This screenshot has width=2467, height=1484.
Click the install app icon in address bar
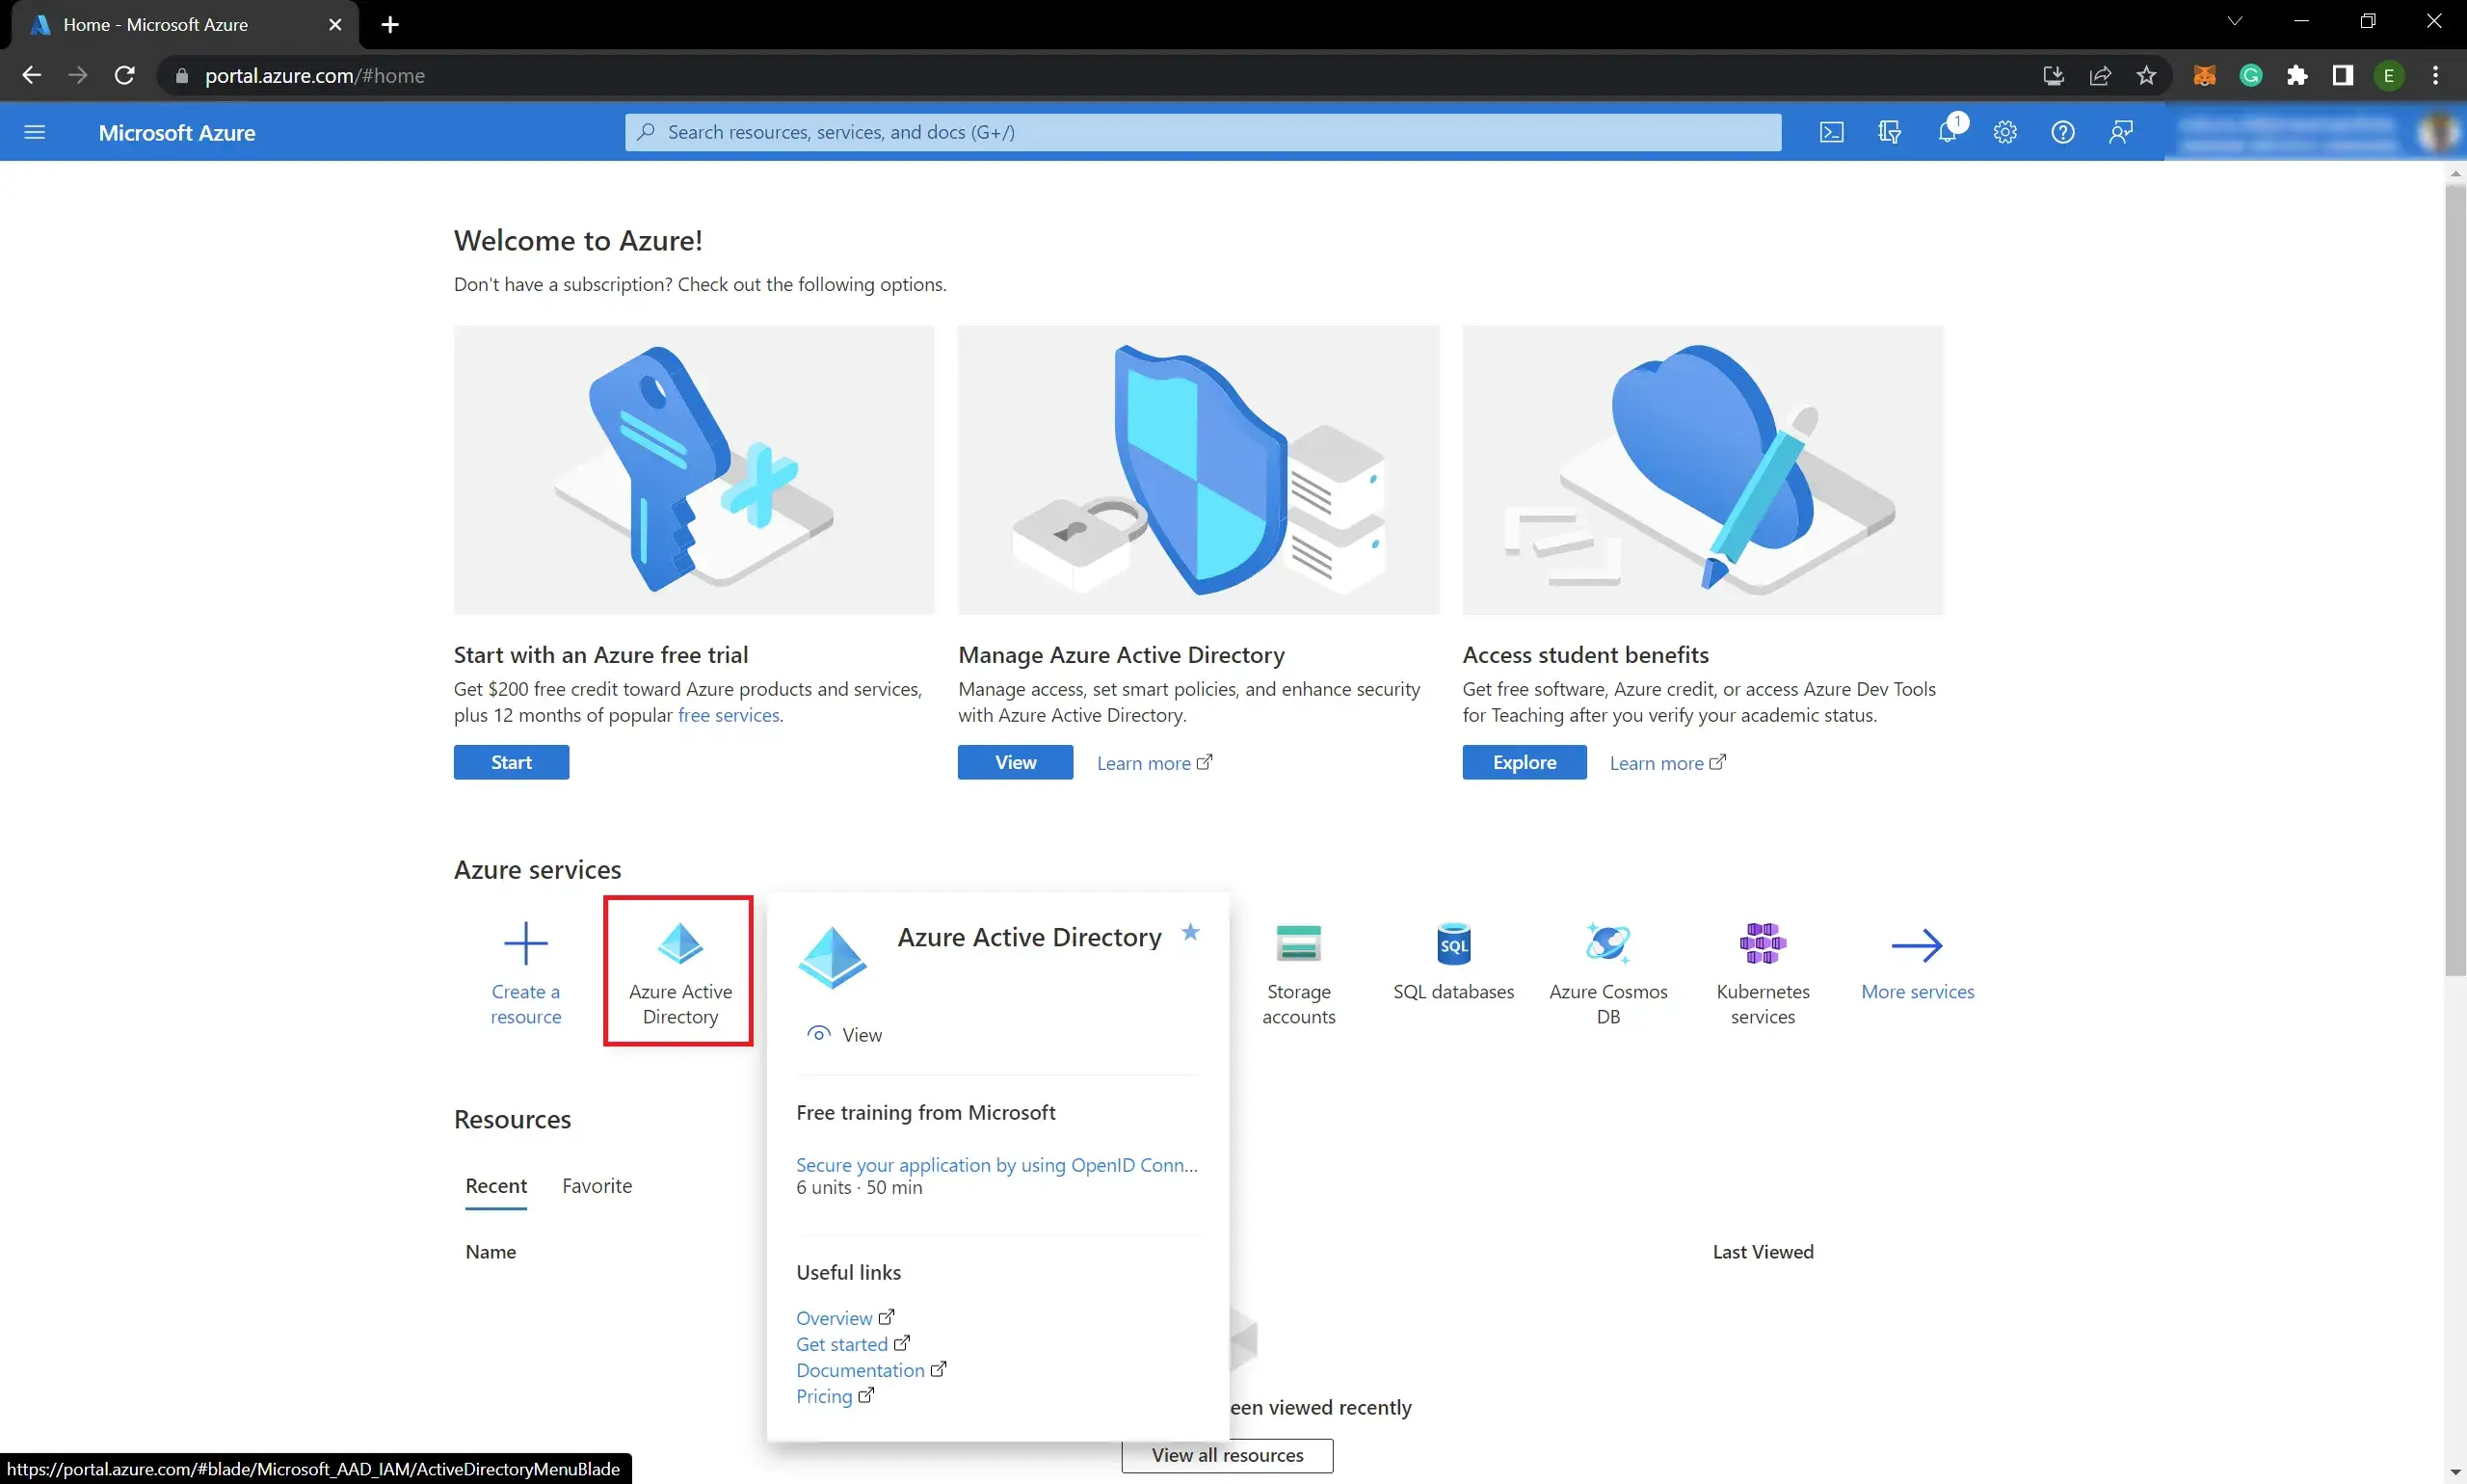pos(2053,75)
